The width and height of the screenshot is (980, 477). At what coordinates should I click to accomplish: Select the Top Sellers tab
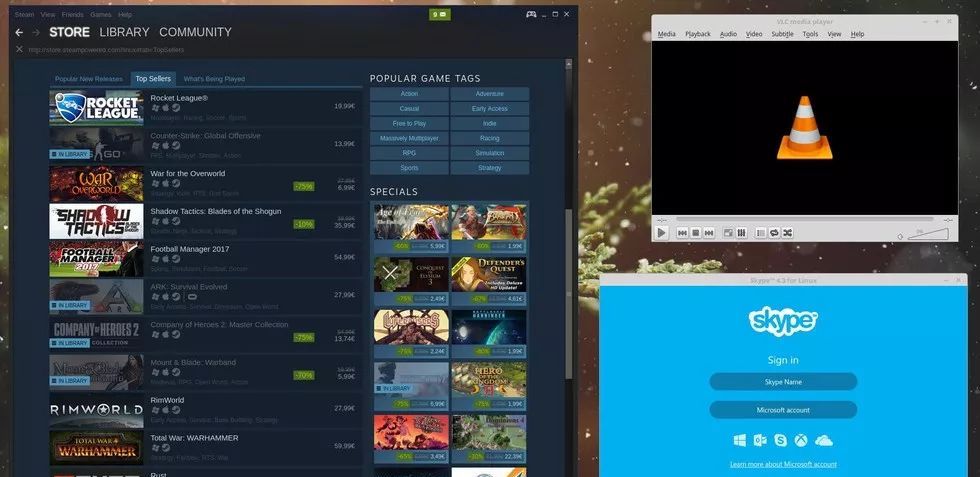153,79
